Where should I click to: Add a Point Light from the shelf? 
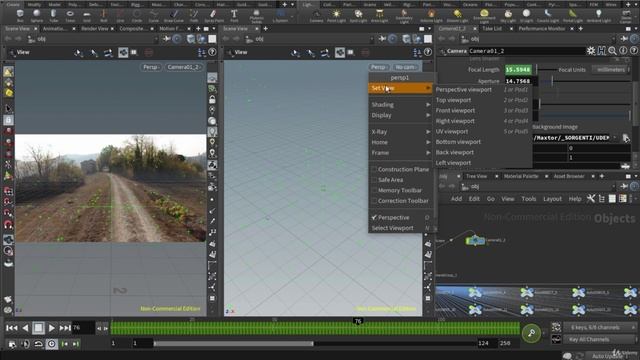click(336, 16)
